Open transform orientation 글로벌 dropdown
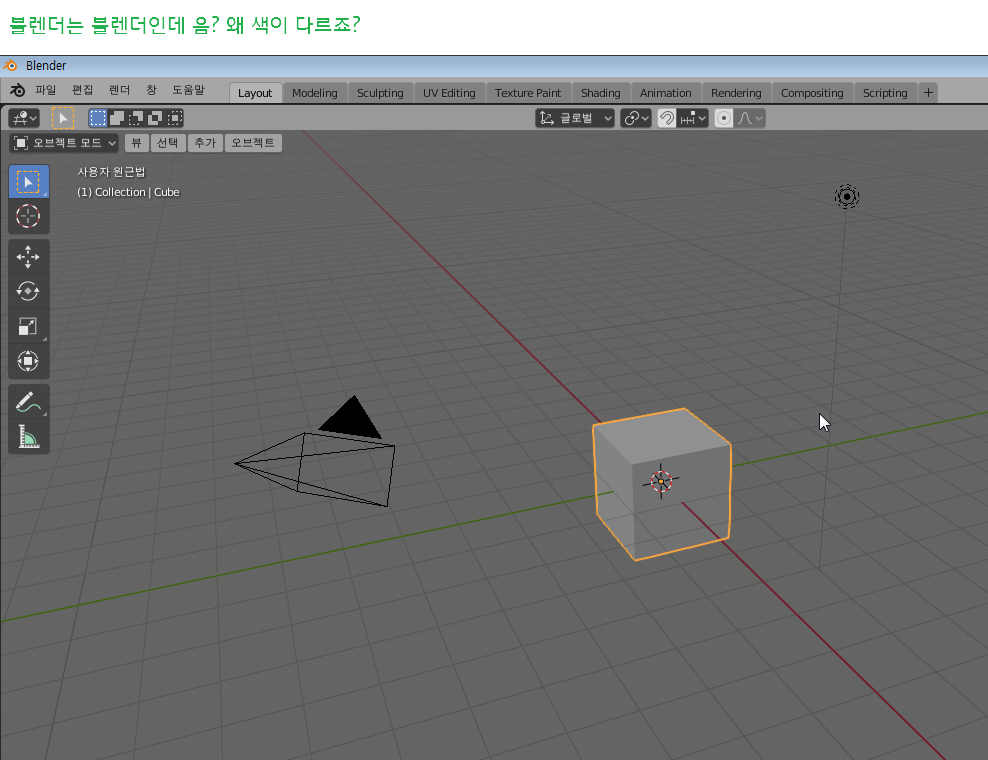Viewport: 988px width, 760px height. 575,118
